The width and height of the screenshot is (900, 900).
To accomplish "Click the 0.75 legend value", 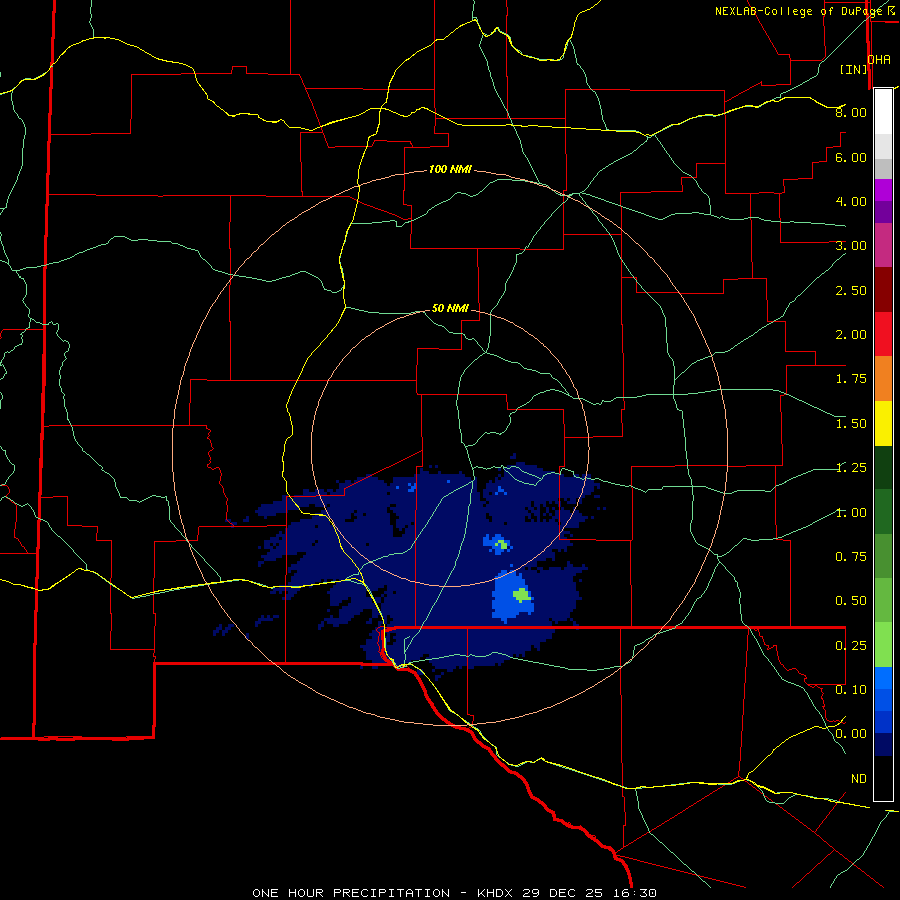I will click(851, 557).
